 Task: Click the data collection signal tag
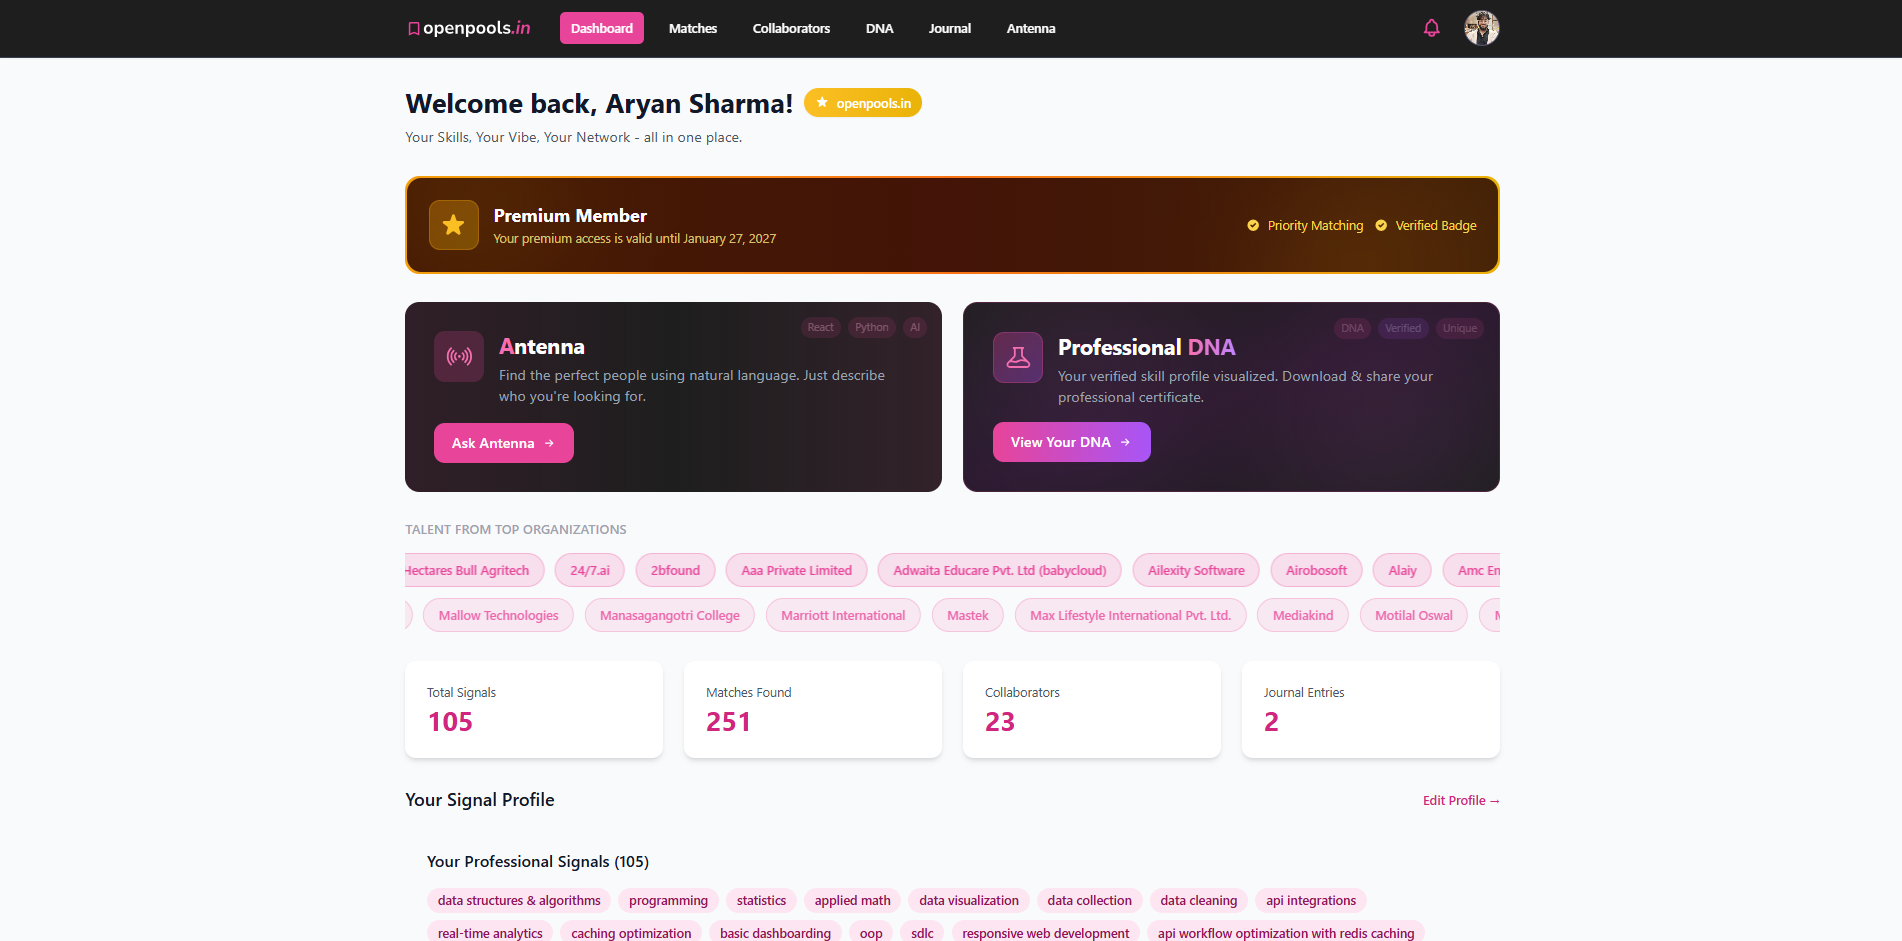1090,901
